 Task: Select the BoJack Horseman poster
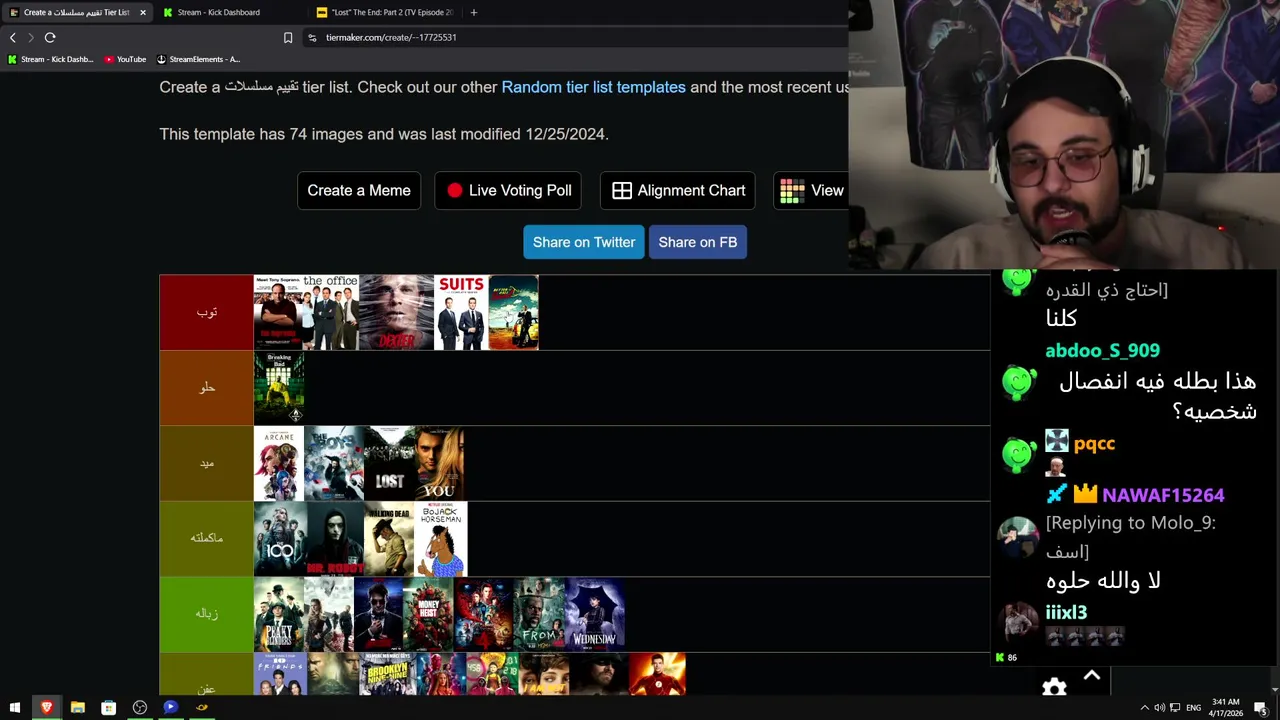coord(441,539)
